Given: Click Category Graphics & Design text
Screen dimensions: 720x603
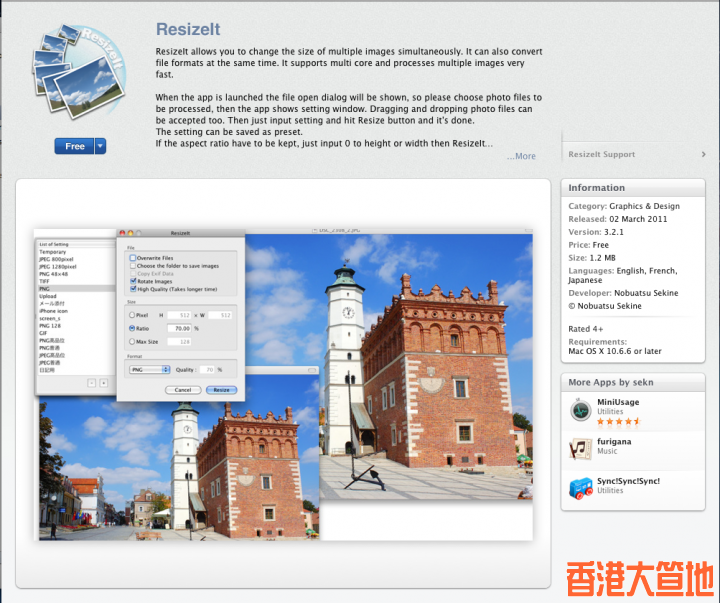Looking at the screenshot, I should [x=624, y=206].
